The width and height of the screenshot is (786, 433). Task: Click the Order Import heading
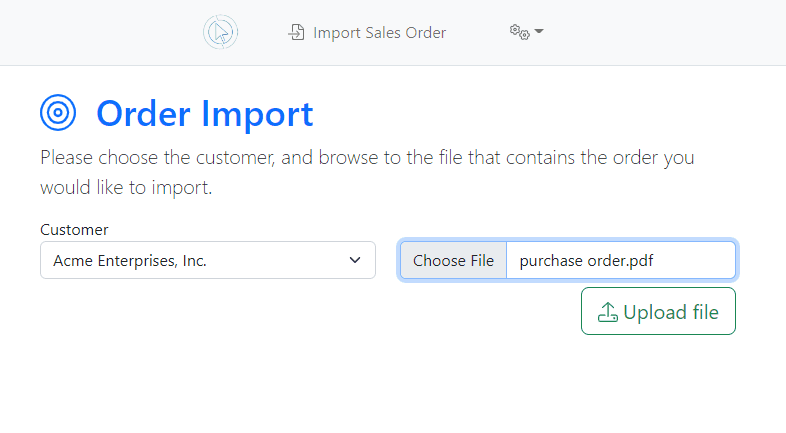click(x=205, y=114)
